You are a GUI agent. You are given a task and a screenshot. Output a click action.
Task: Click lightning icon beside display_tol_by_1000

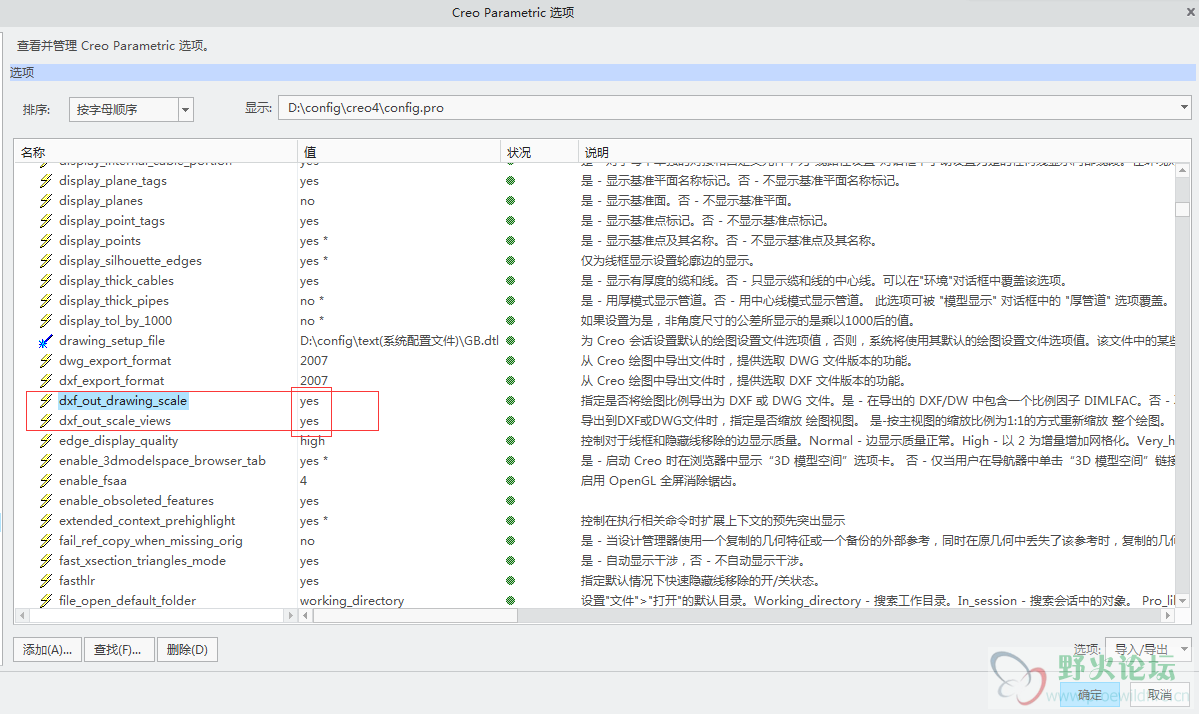[46, 321]
